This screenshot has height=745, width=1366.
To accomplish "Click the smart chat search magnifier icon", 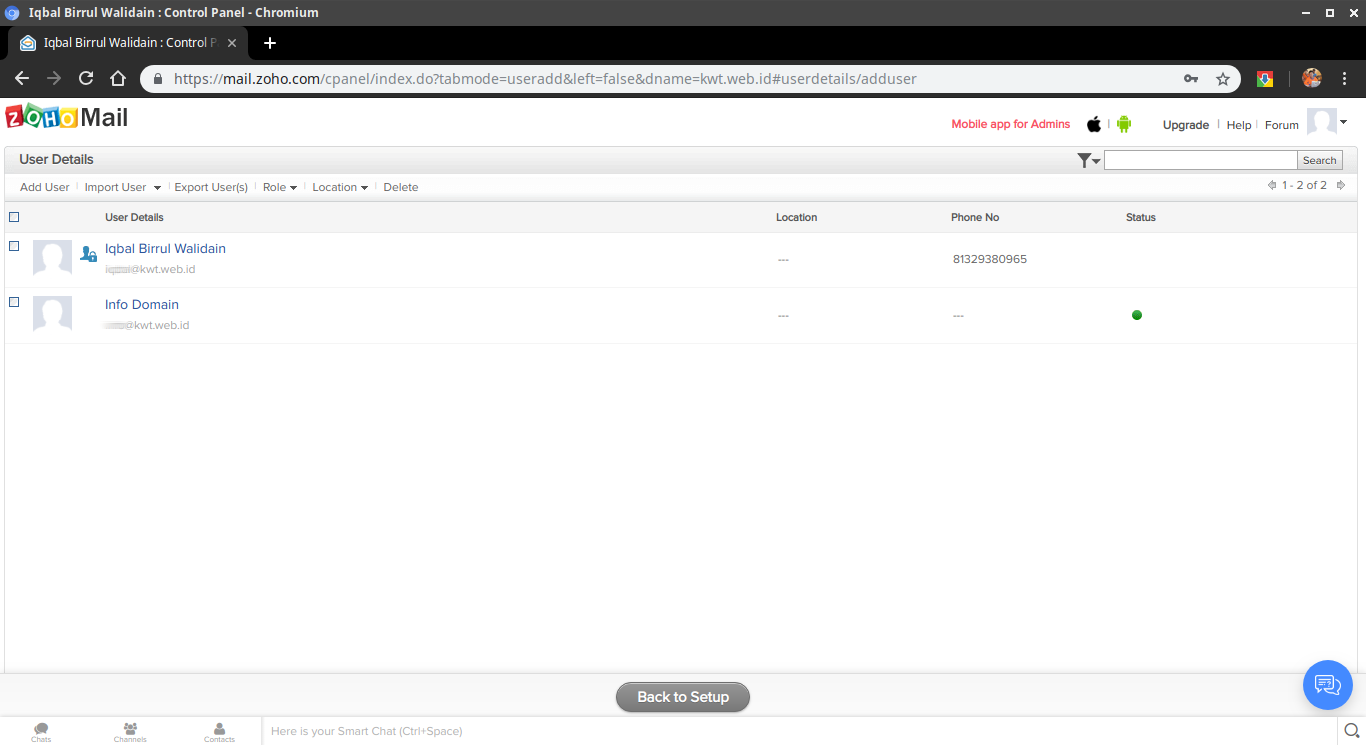I will coord(1351,731).
